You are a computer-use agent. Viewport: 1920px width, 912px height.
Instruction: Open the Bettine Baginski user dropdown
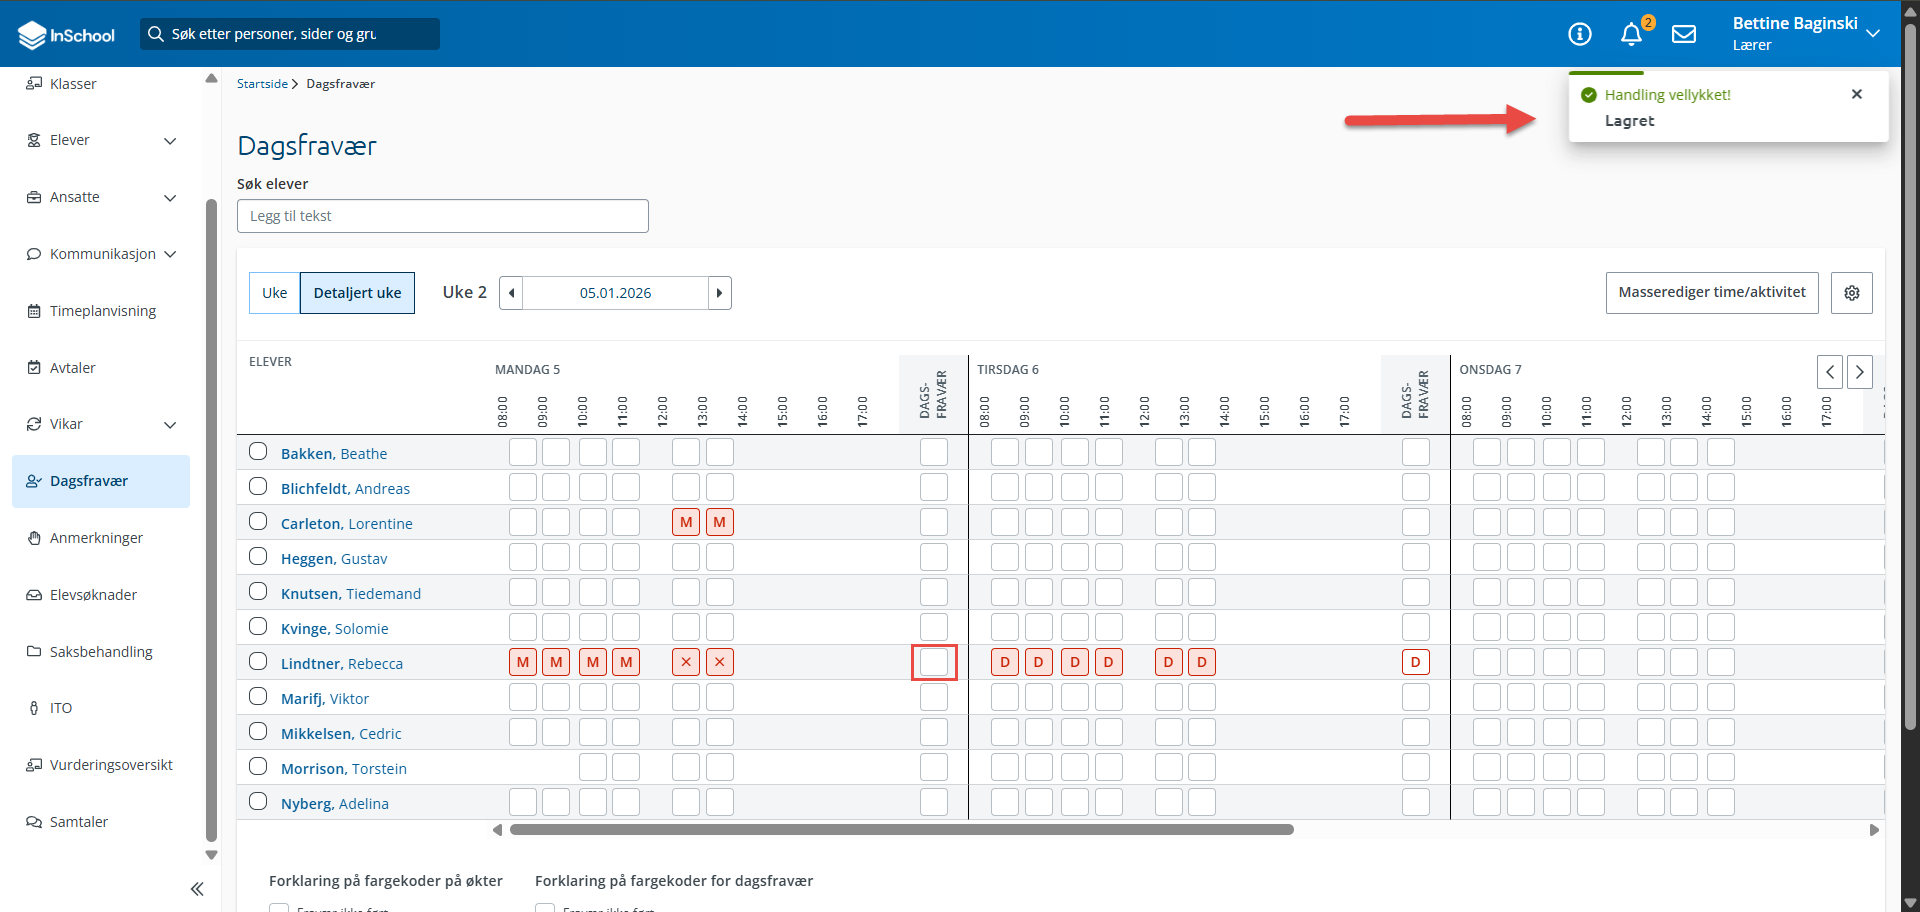coord(1806,34)
